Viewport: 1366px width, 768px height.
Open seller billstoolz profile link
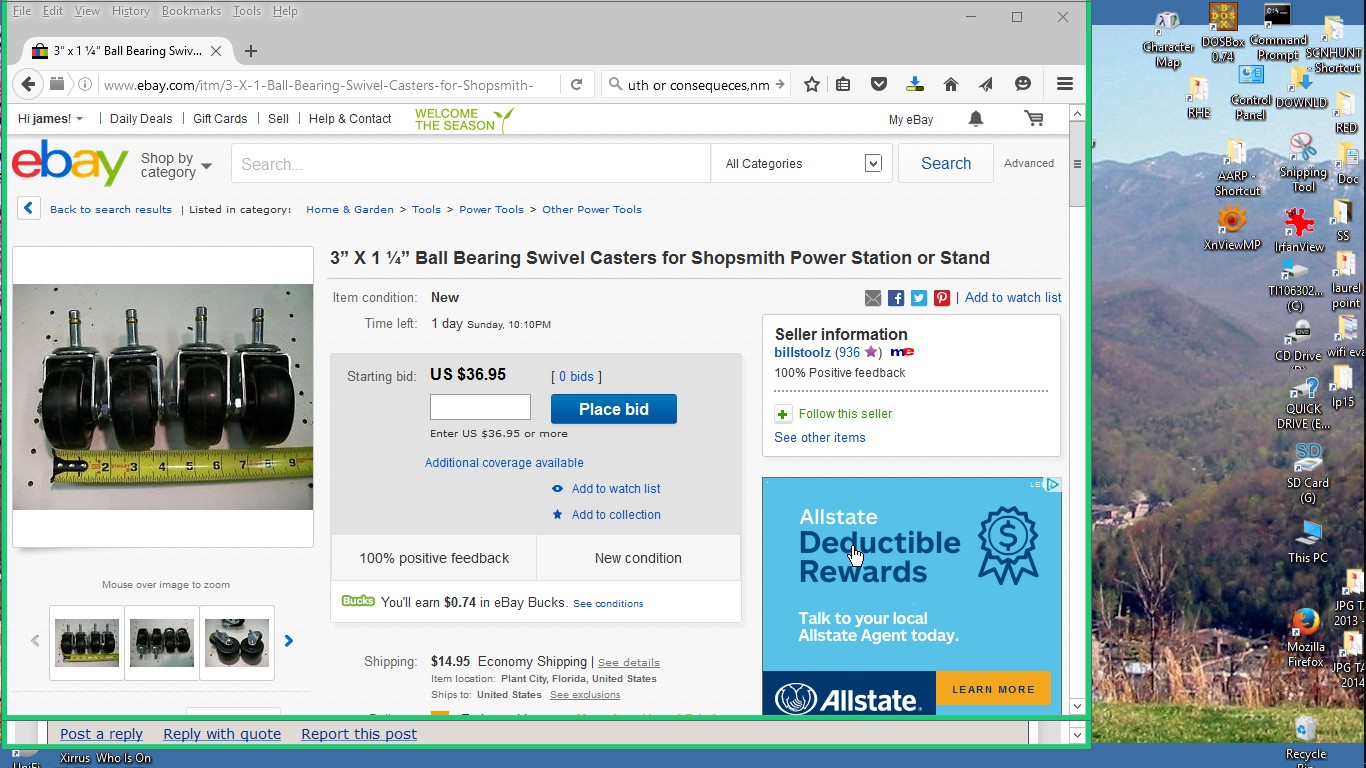(803, 352)
